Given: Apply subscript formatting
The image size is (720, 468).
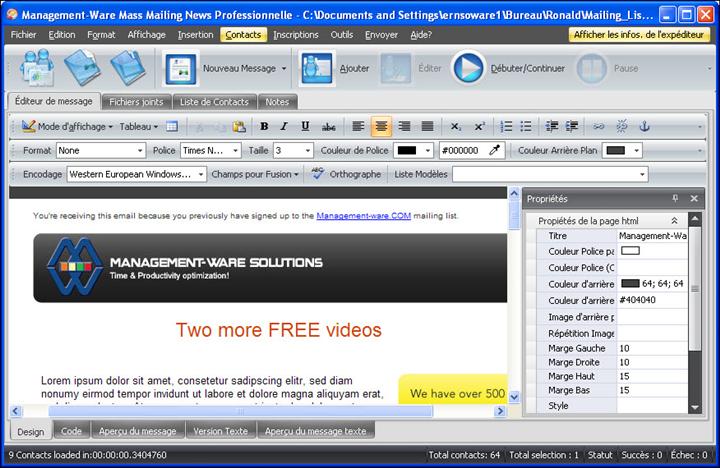Looking at the screenshot, I should pyautogui.click(x=456, y=126).
